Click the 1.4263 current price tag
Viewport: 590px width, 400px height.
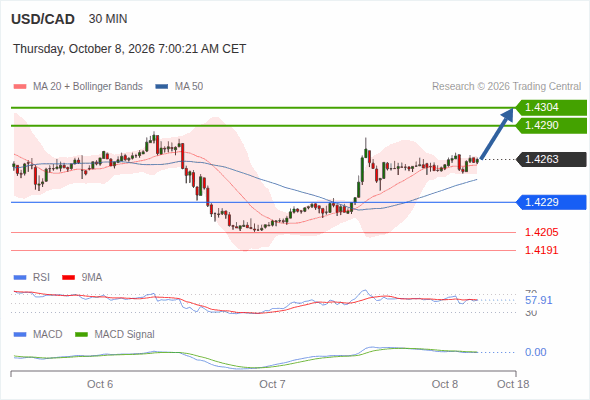point(551,160)
